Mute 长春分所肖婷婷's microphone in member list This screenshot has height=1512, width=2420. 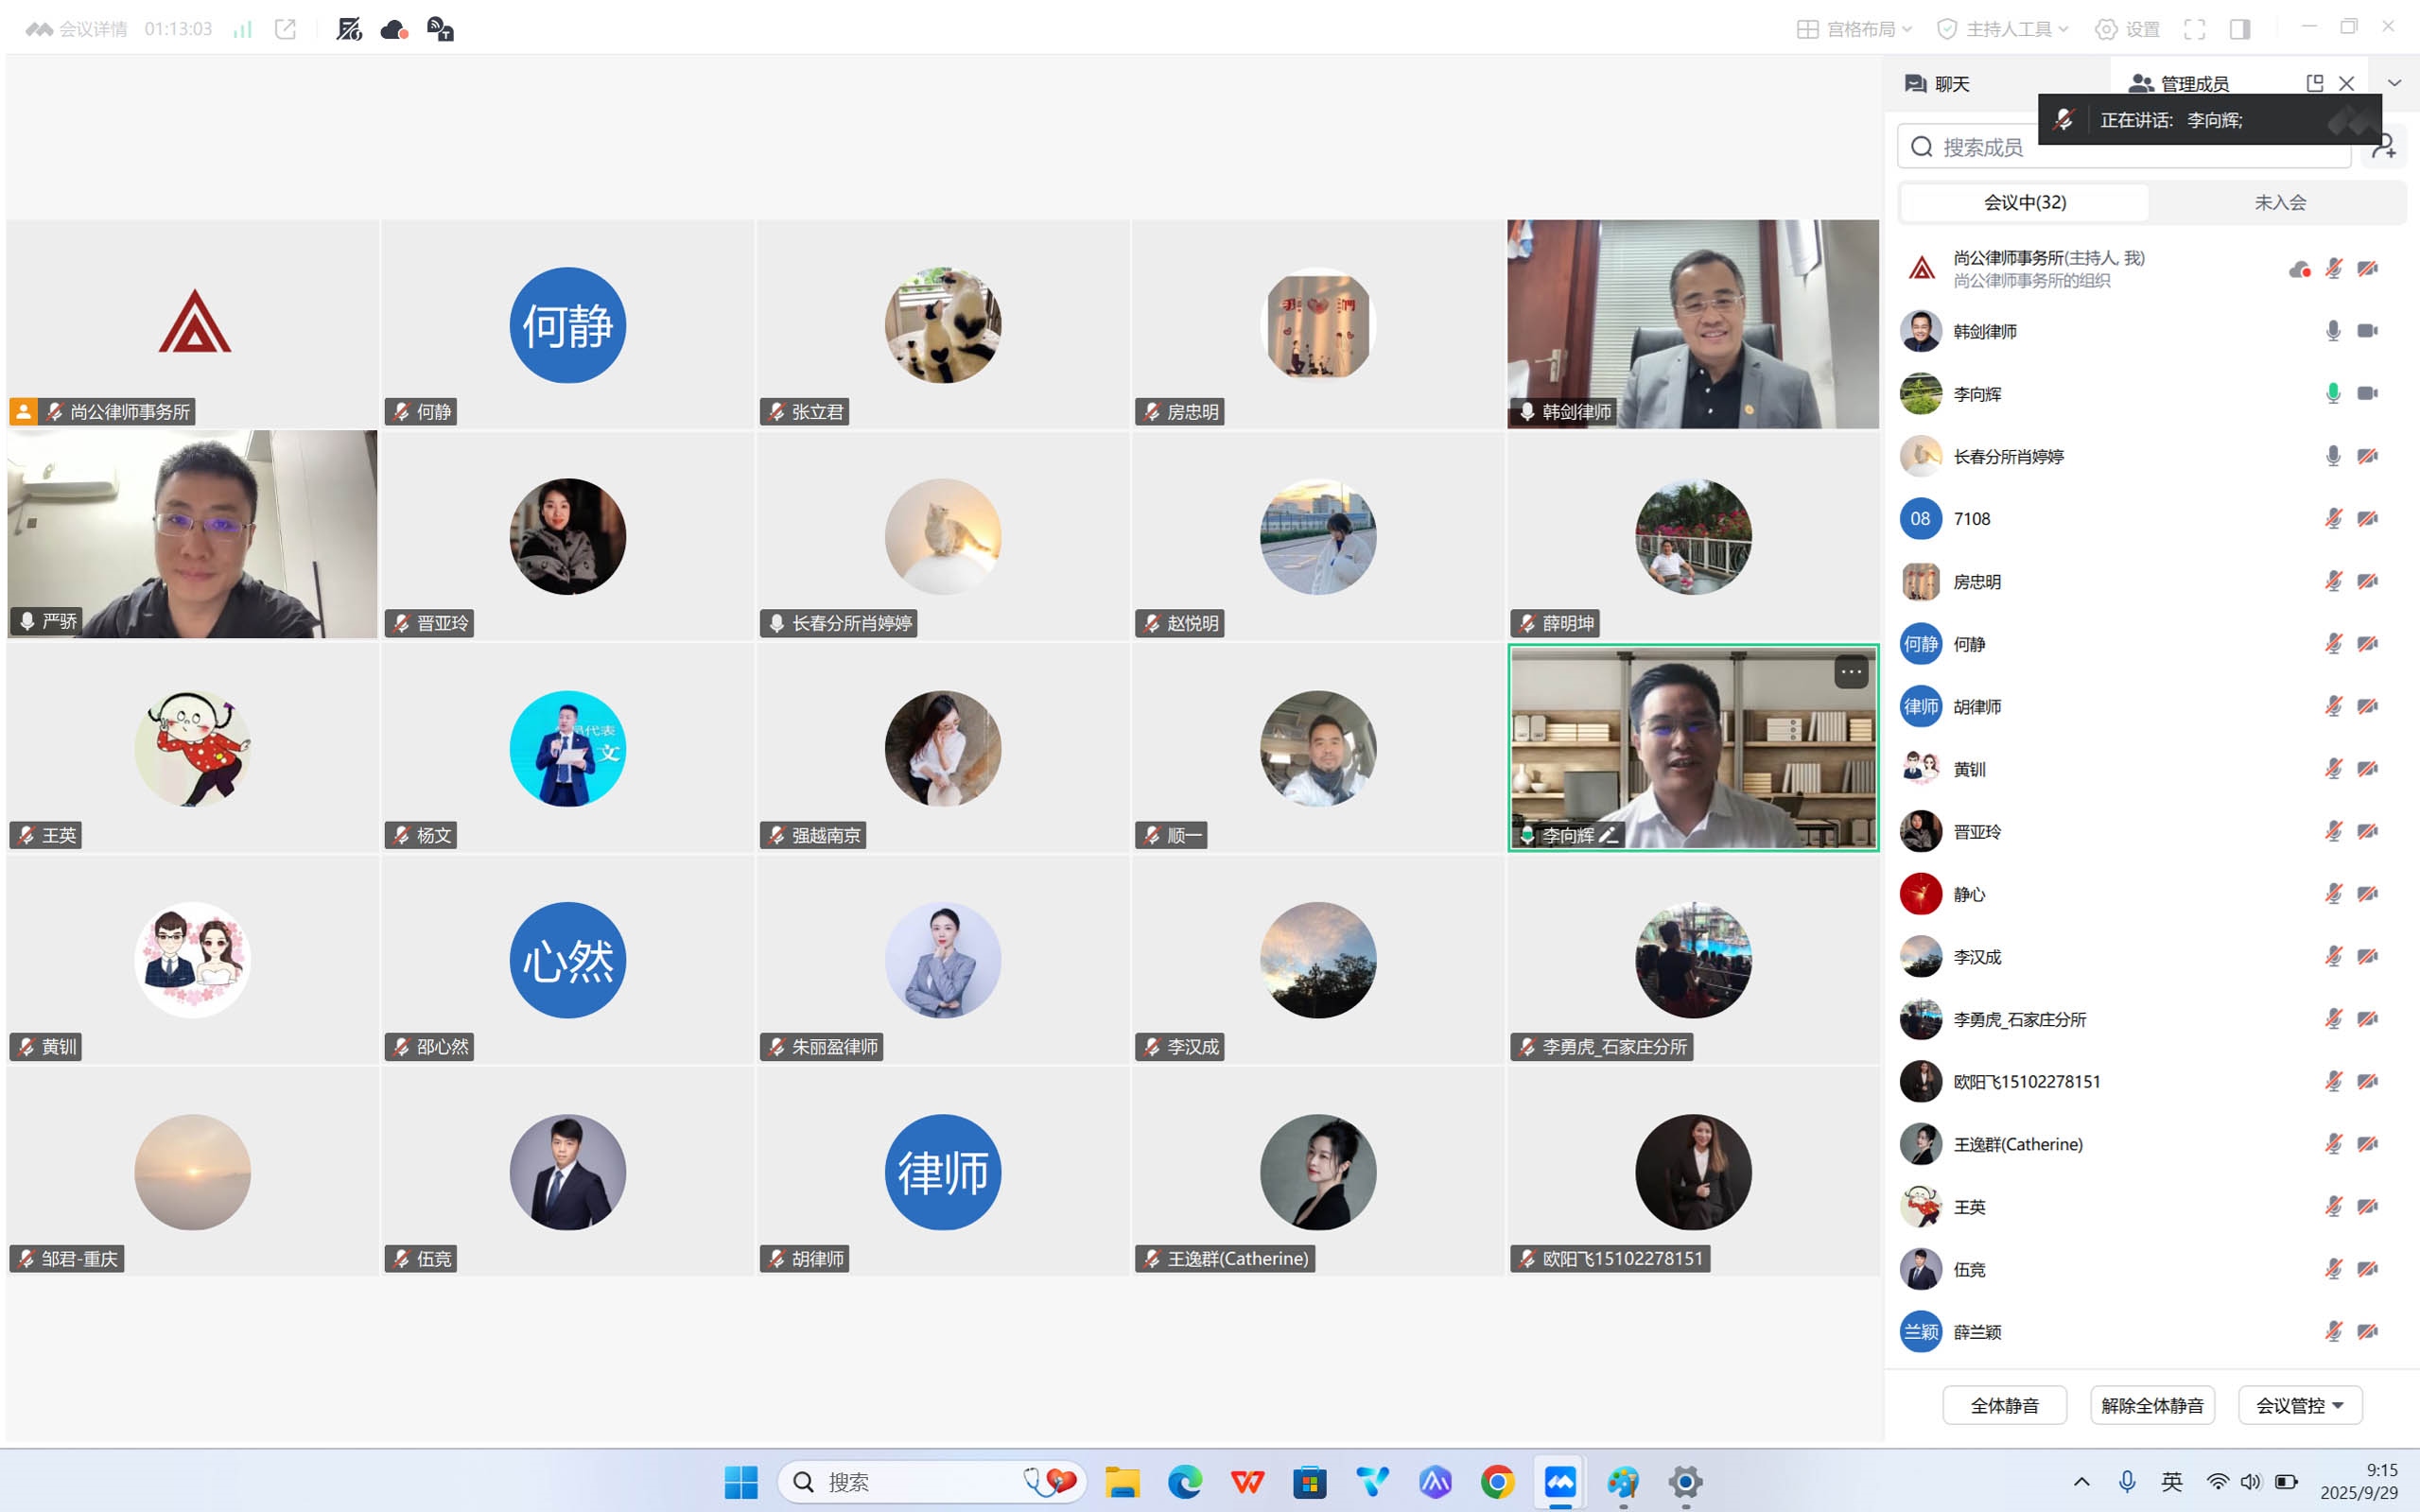(2333, 456)
